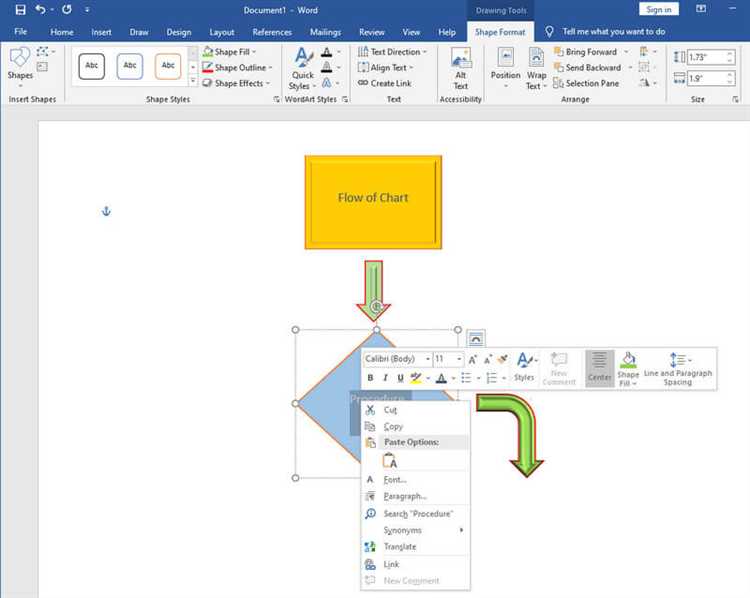Click Shape Fill in the mini toolbar

(628, 368)
